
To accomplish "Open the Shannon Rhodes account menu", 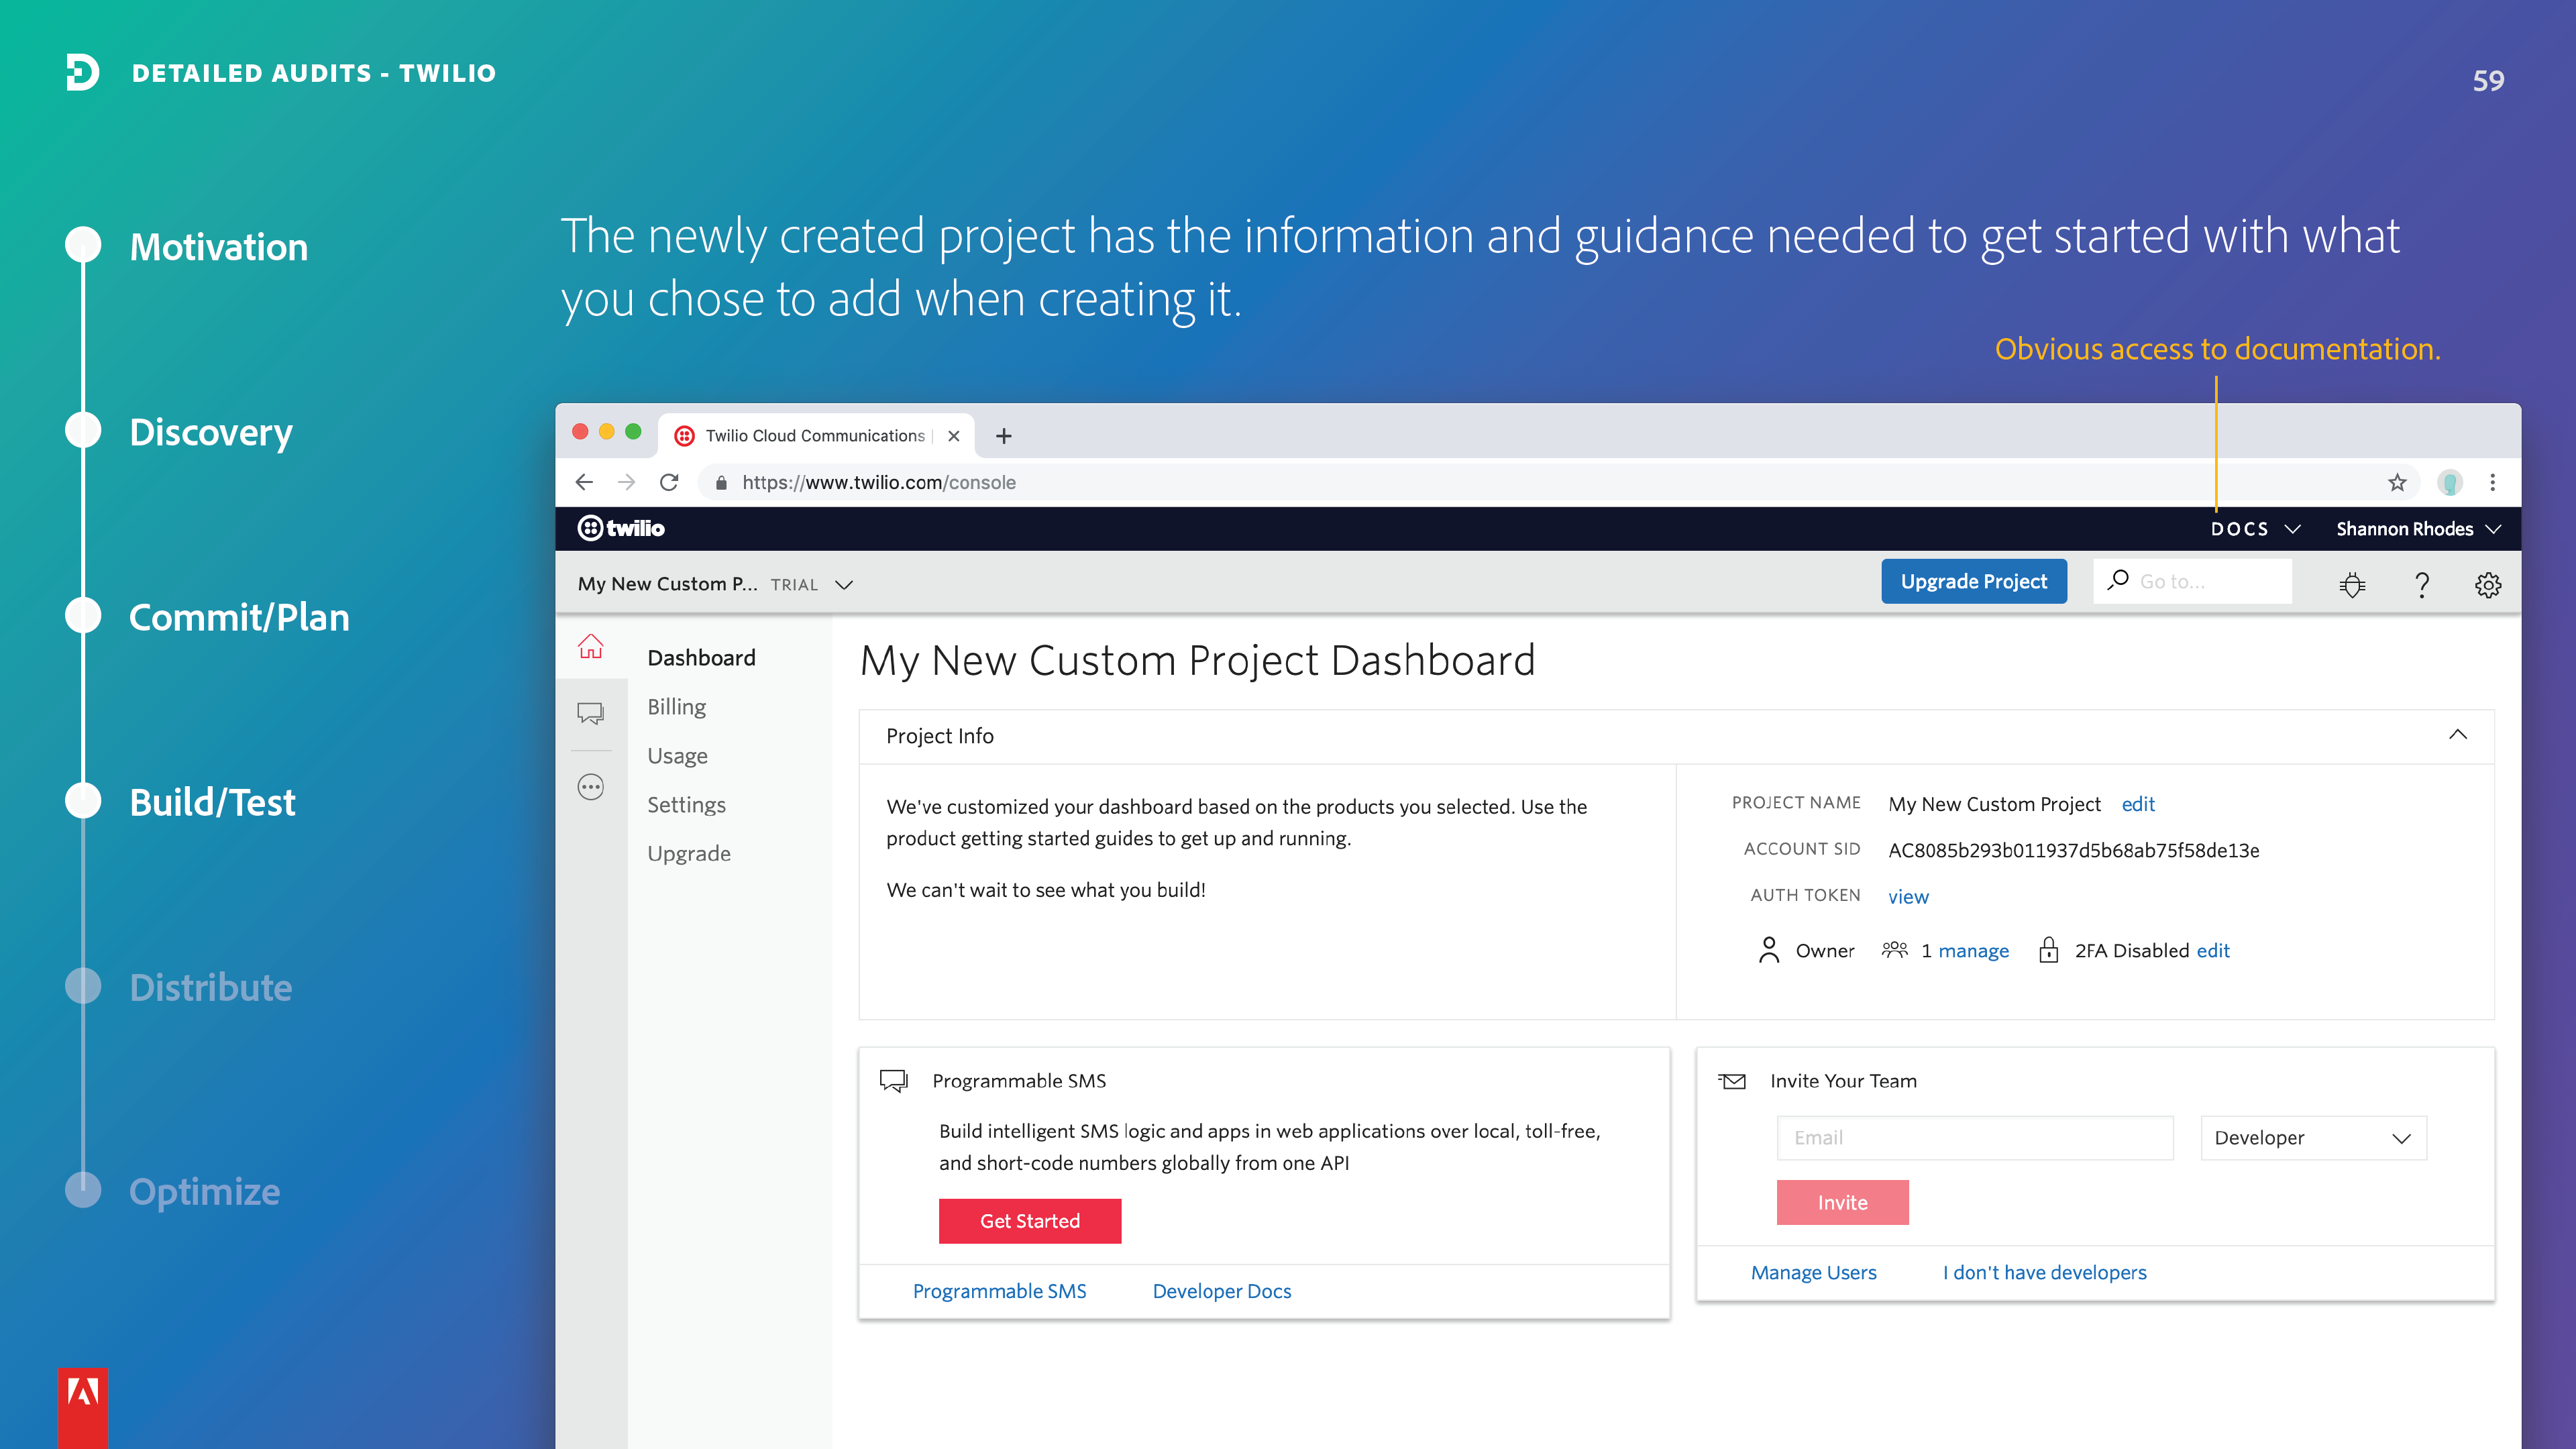I will [2418, 529].
